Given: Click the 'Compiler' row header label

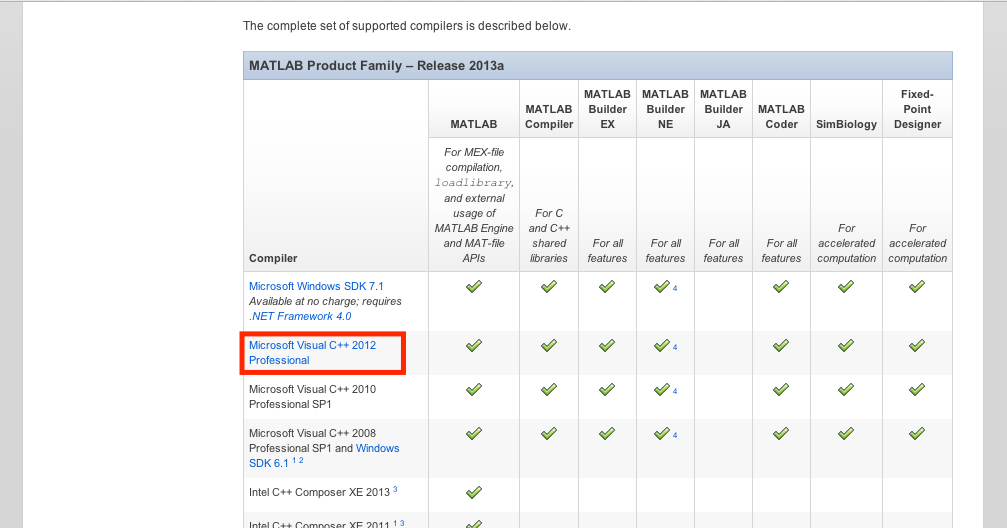Looking at the screenshot, I should tap(273, 258).
